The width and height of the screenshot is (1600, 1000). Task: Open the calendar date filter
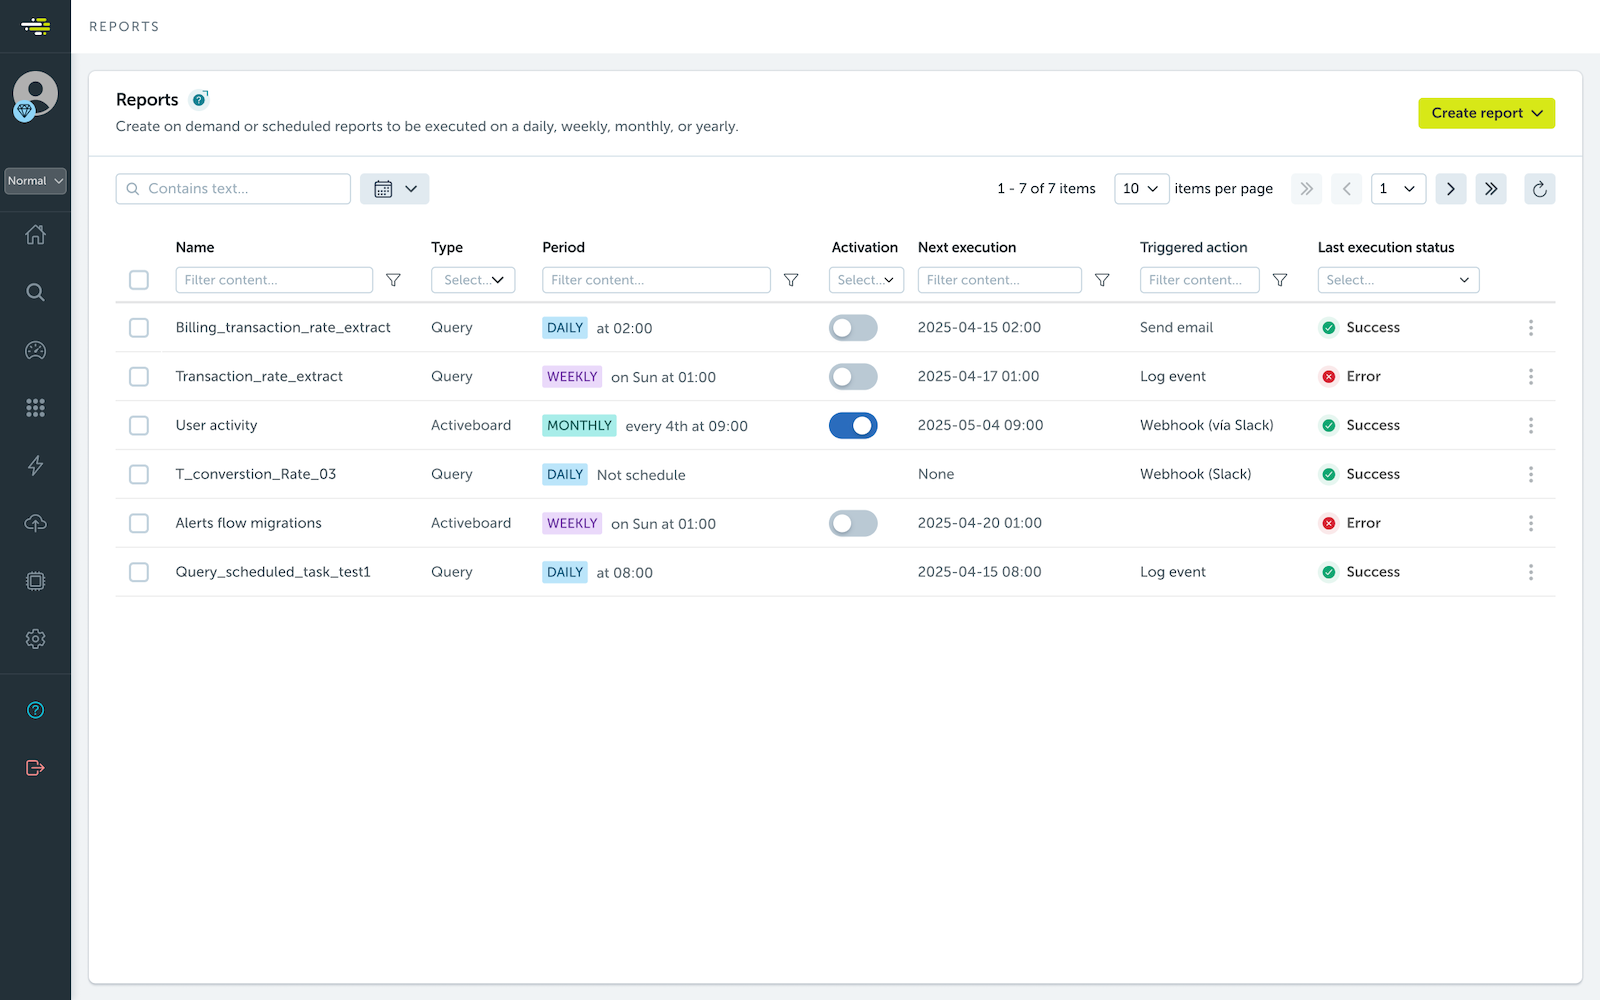point(394,188)
